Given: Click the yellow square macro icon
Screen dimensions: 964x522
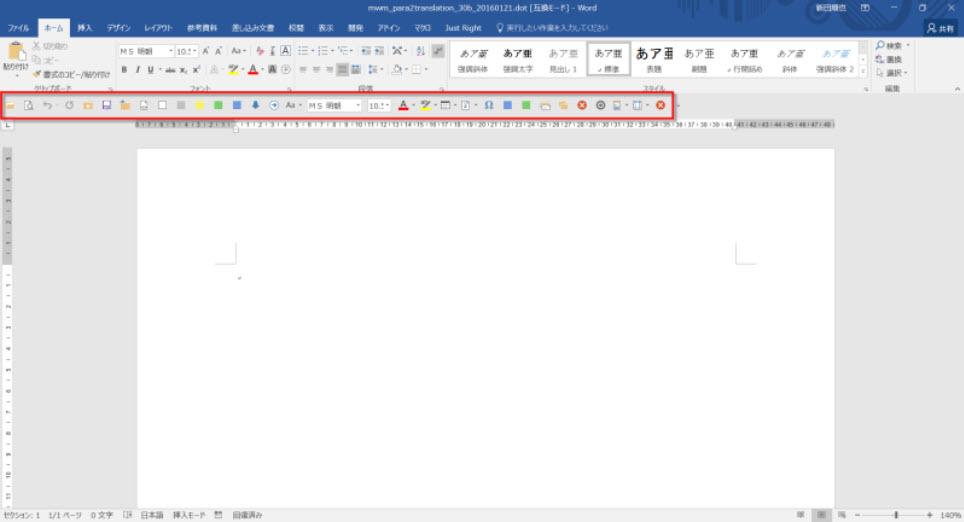Looking at the screenshot, I should 199,105.
